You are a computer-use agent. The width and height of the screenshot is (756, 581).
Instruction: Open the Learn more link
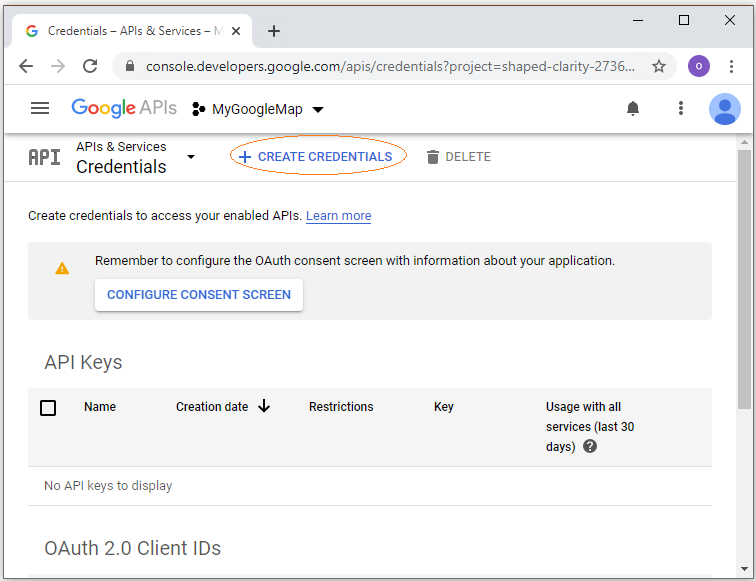point(338,216)
